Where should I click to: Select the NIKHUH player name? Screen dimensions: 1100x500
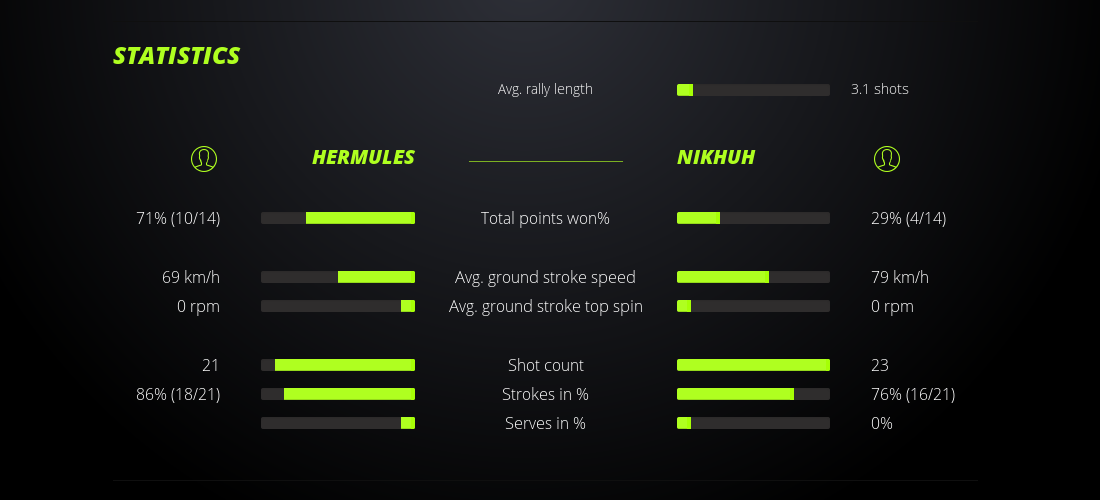(716, 158)
